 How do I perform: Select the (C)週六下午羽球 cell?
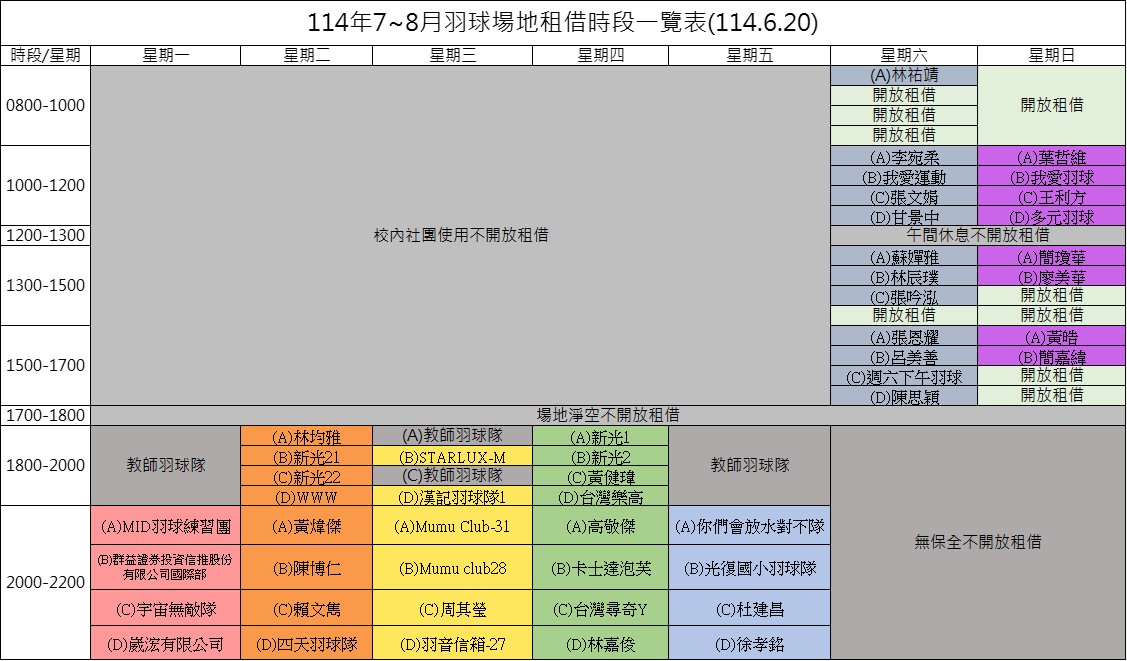(x=903, y=377)
